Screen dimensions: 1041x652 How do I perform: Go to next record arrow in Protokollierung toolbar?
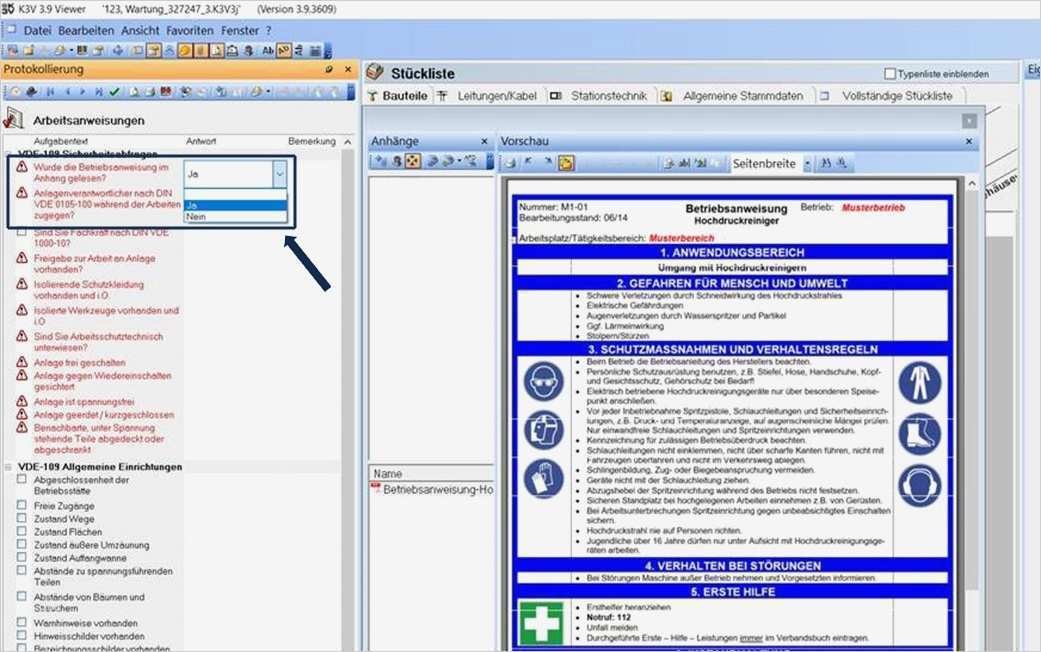point(82,92)
